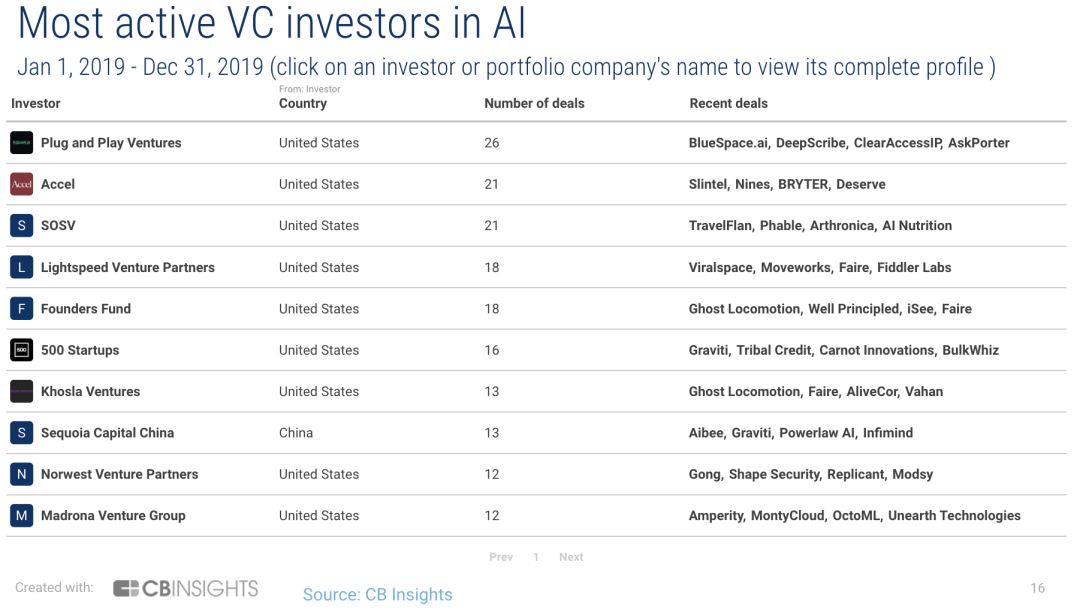Select page 1 in pagination

click(536, 557)
